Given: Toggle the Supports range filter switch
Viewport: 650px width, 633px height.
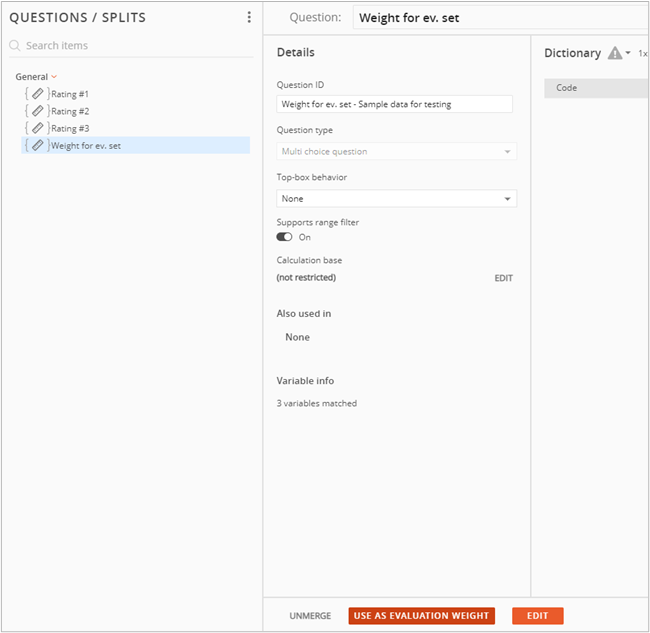Looking at the screenshot, I should [284, 237].
